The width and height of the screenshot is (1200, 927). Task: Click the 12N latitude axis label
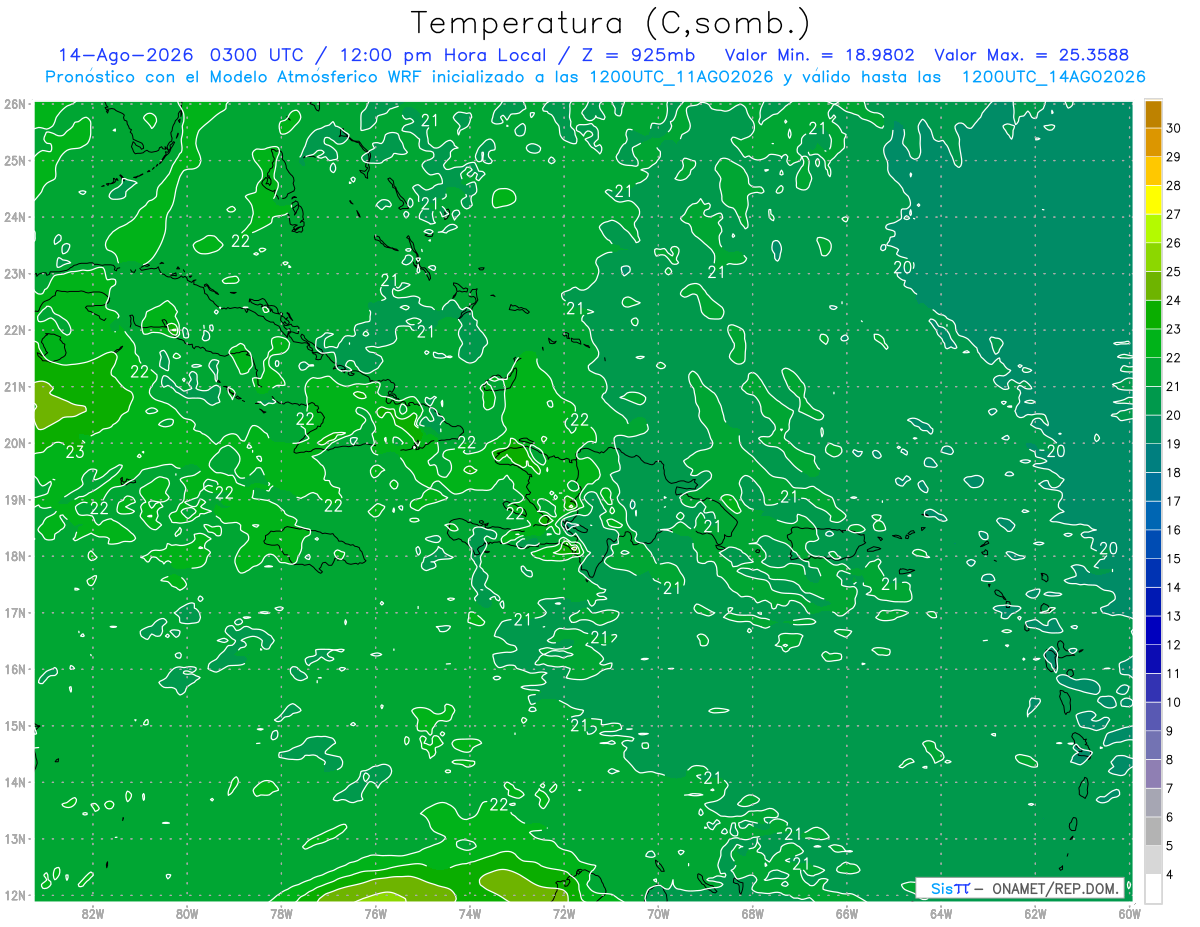(x=15, y=895)
